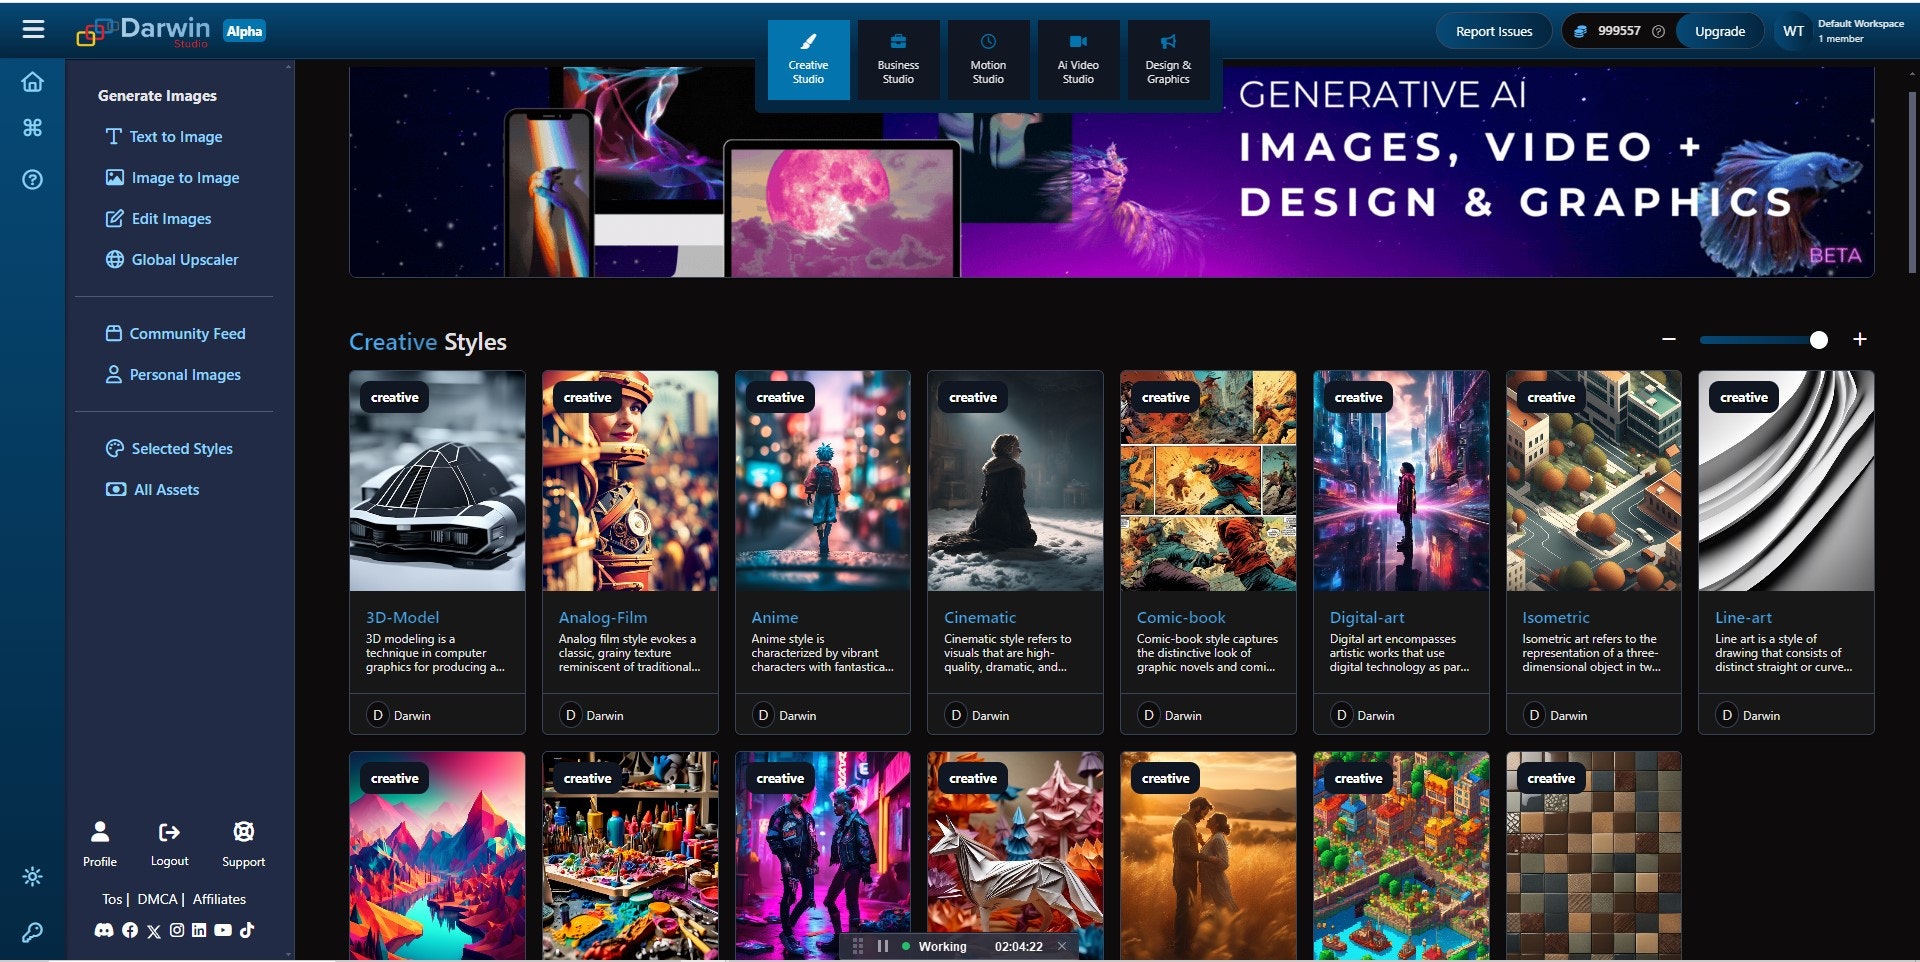Switch to Motion Studio tab
The height and width of the screenshot is (962, 1920).
coord(988,59)
